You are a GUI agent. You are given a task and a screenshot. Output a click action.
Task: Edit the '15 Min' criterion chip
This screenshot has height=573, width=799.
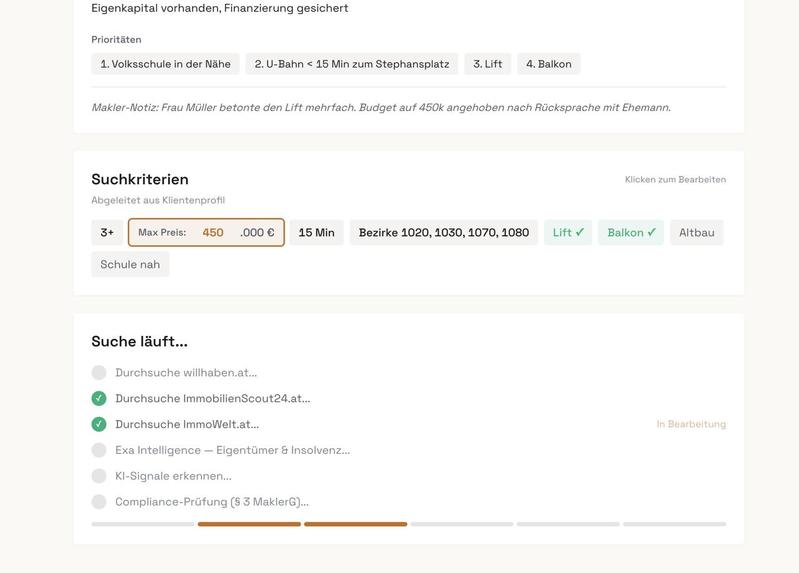(x=316, y=232)
